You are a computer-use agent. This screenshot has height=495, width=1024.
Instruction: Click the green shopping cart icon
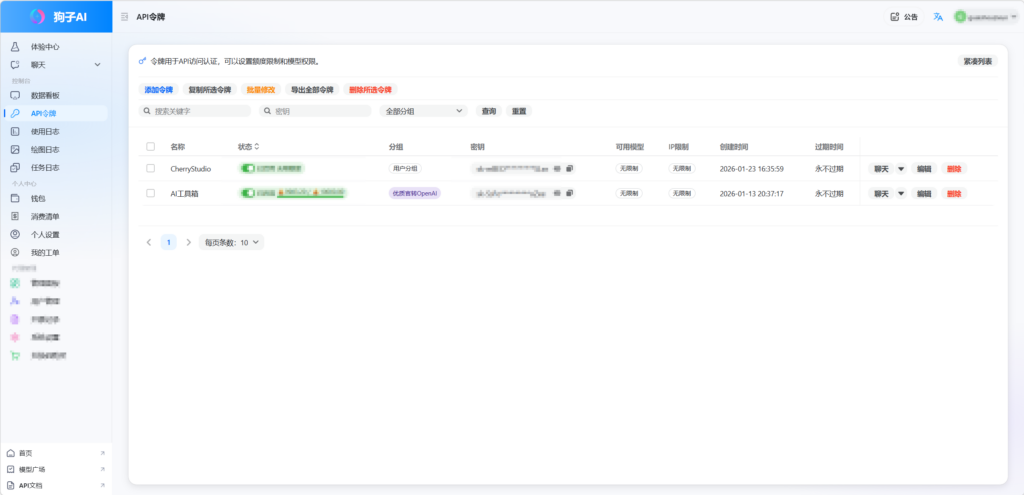coord(15,355)
